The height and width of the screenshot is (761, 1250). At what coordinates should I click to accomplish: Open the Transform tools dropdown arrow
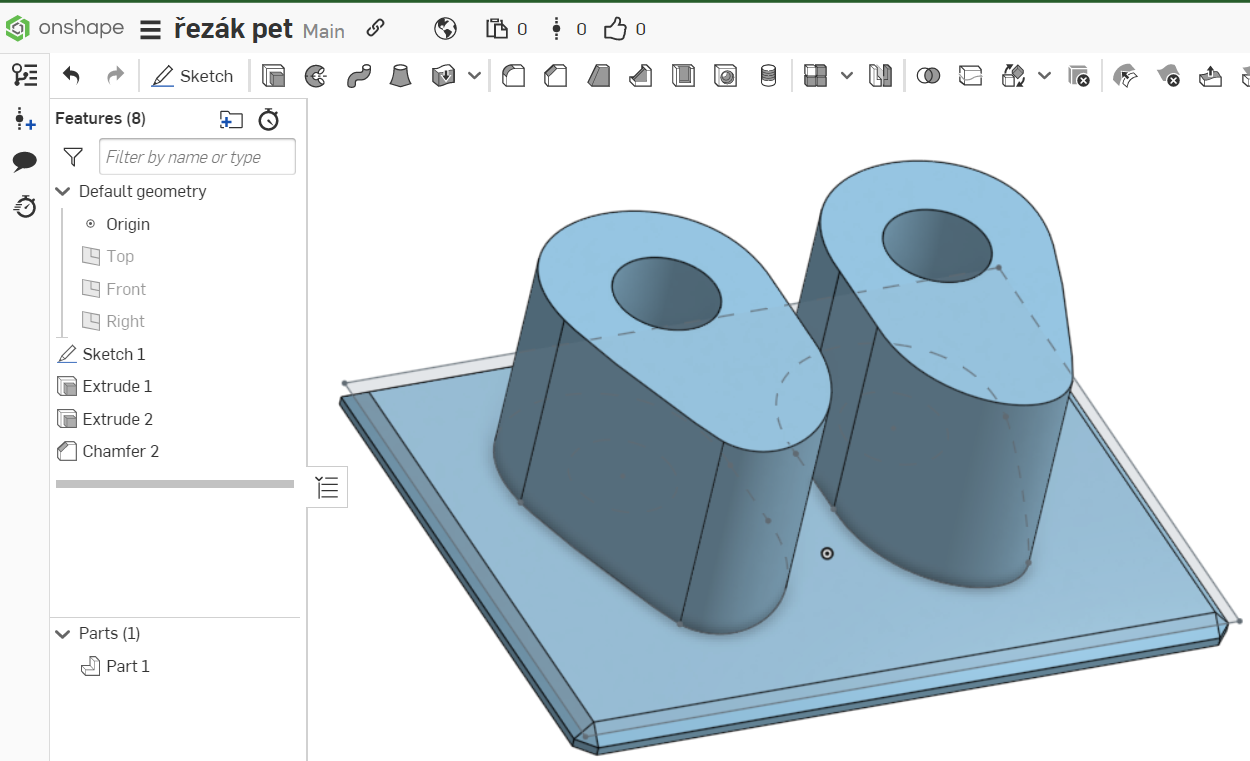[1044, 76]
